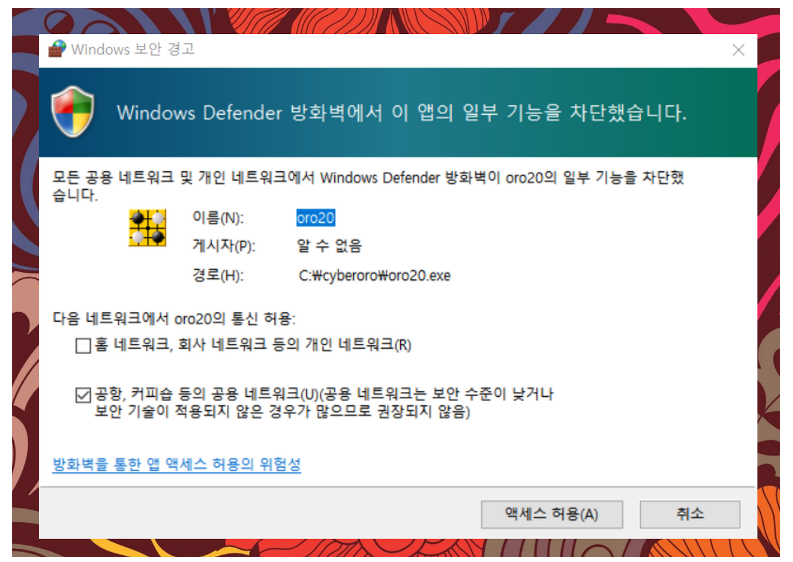
Task: Enable private network checkbox for home/work networks
Action: pos(83,346)
